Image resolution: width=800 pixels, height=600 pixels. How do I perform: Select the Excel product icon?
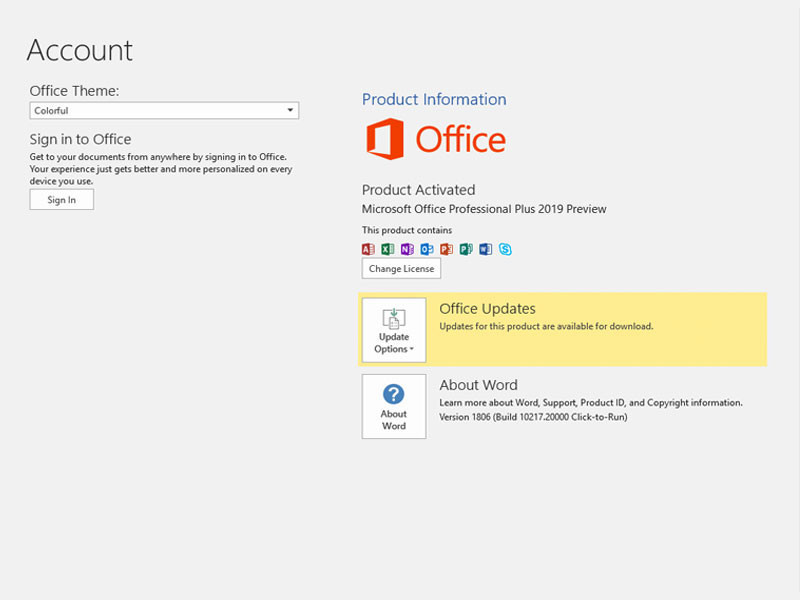pyautogui.click(x=388, y=249)
